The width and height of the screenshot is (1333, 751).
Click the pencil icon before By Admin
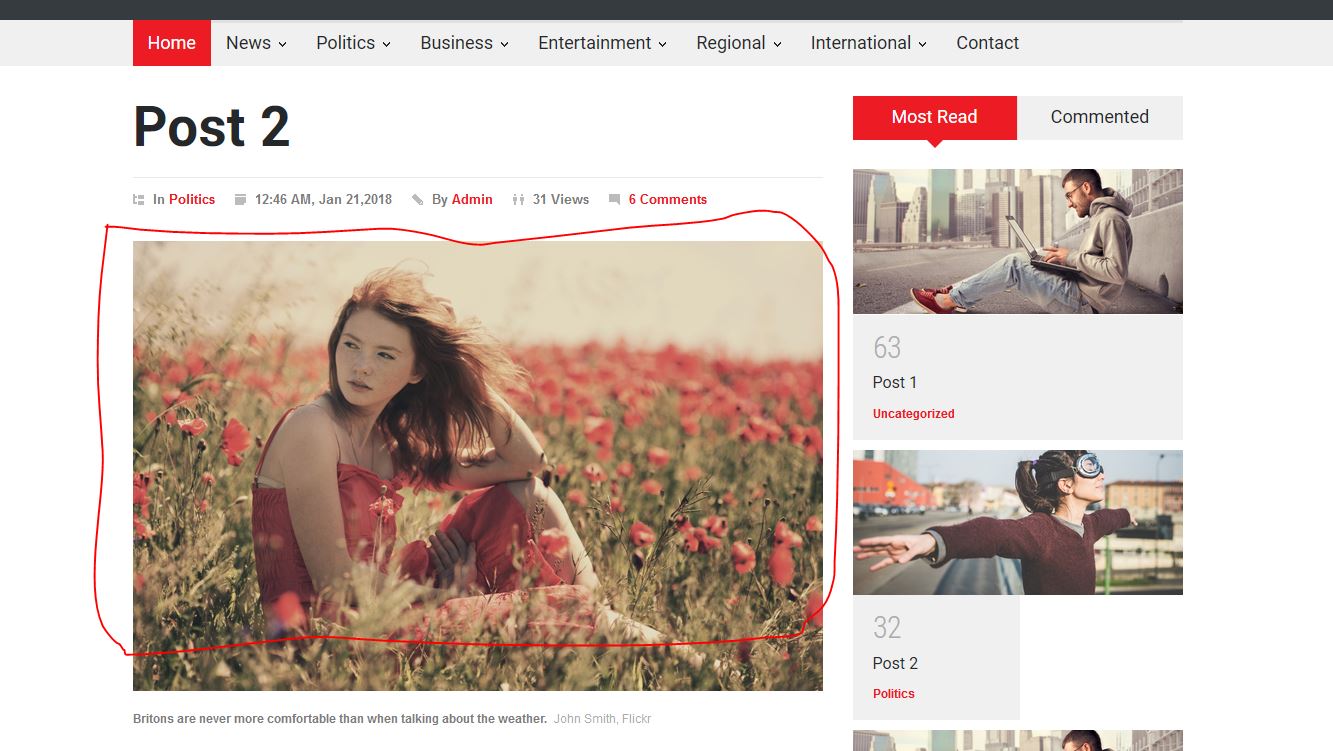point(417,200)
